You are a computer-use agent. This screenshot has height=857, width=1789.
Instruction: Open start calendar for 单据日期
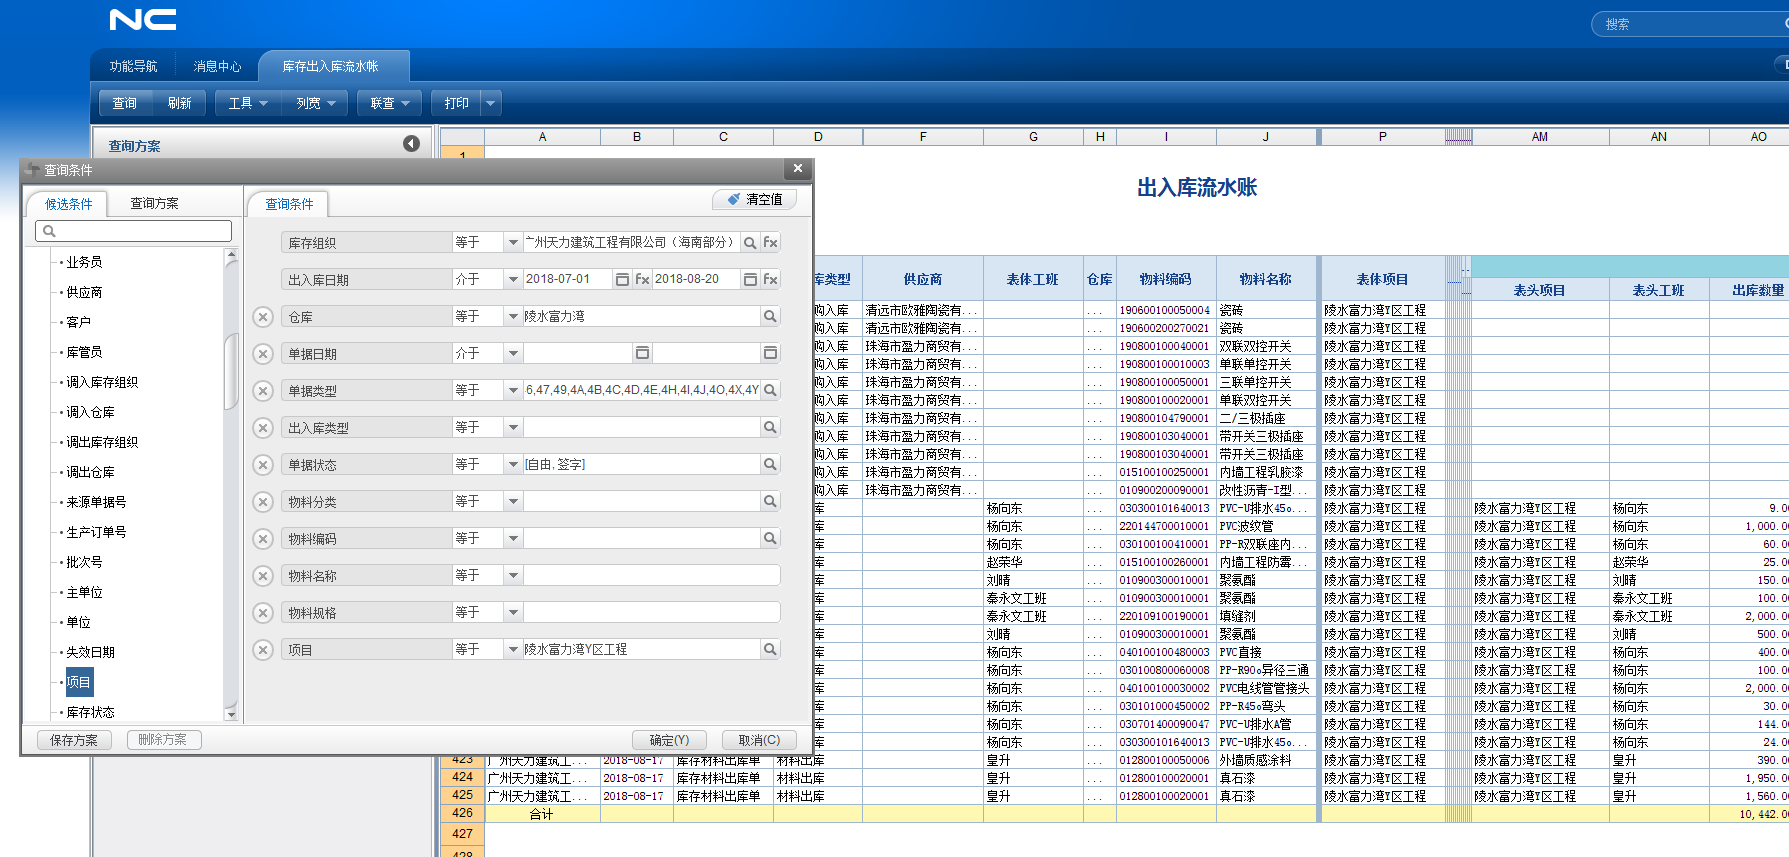click(642, 353)
